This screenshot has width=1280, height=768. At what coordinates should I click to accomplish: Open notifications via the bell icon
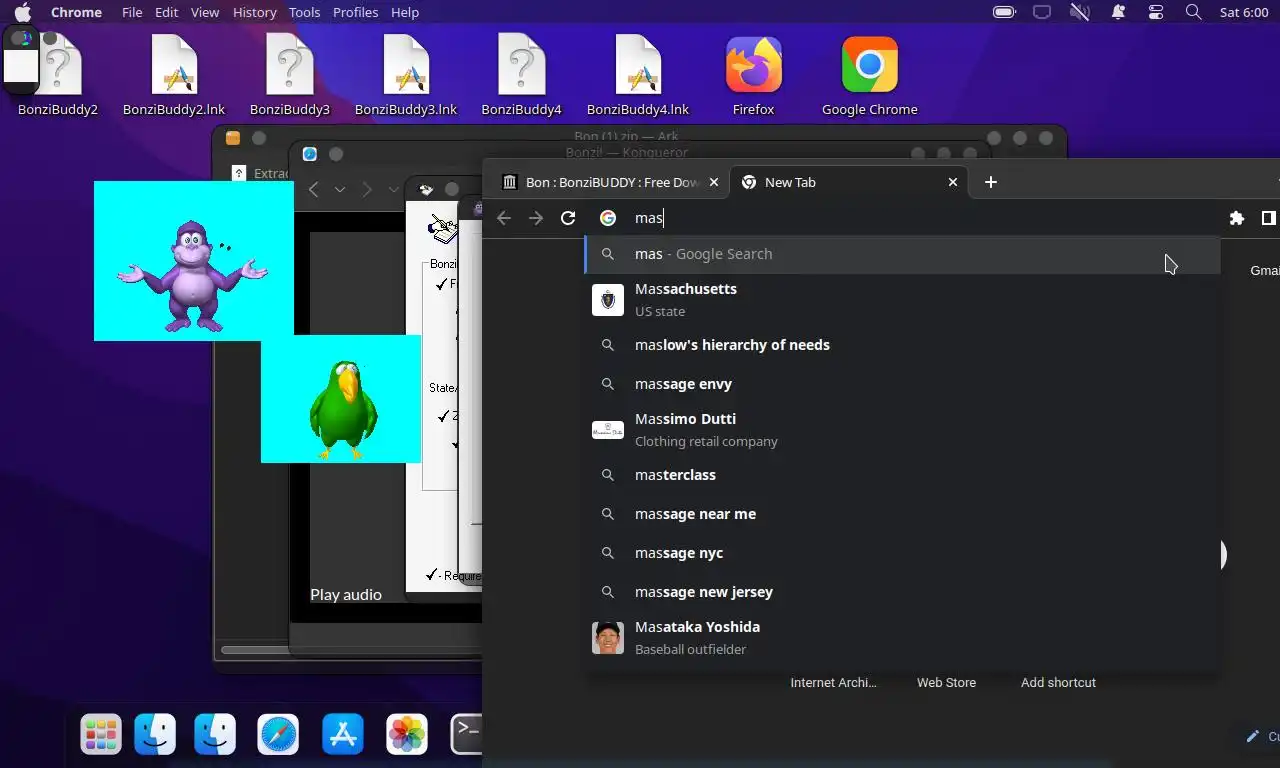pos(1118,12)
